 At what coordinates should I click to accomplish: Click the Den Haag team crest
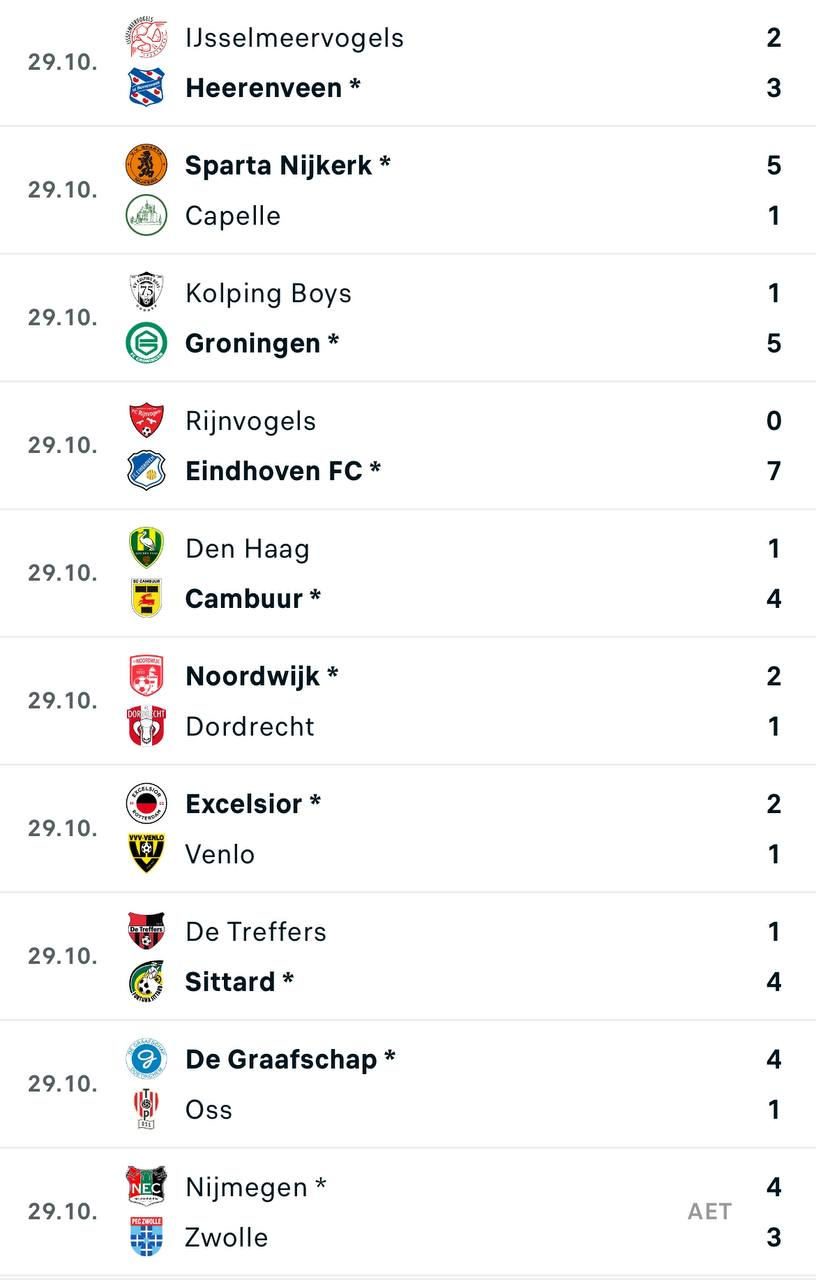146,549
